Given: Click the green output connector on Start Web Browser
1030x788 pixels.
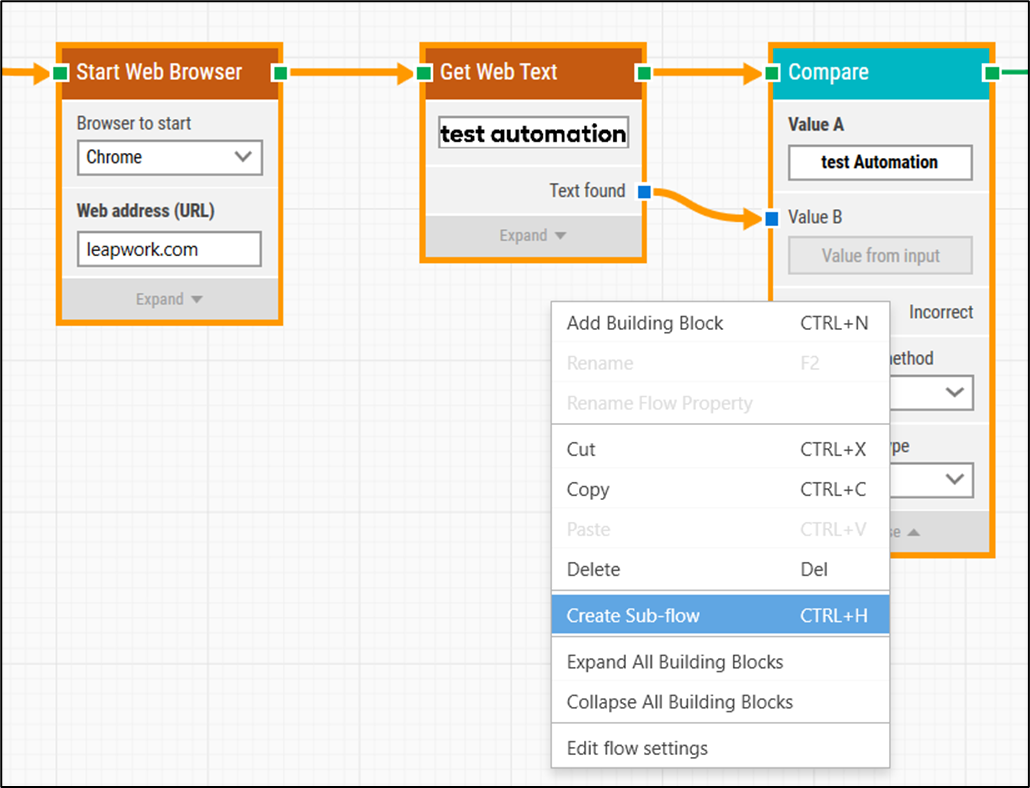Looking at the screenshot, I should coord(281,72).
